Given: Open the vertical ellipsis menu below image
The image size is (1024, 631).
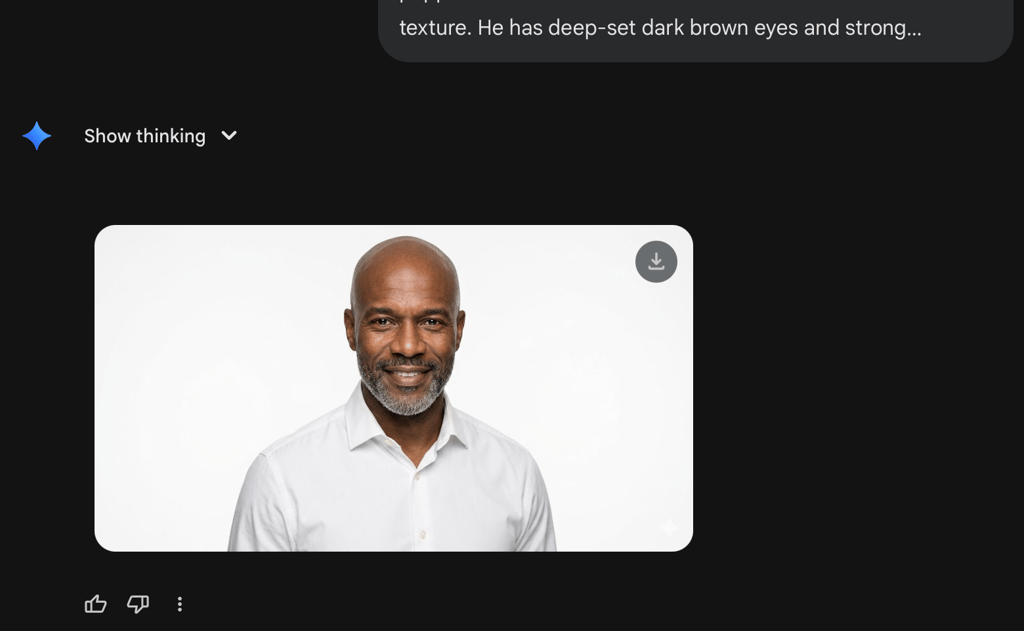Looking at the screenshot, I should (180, 604).
